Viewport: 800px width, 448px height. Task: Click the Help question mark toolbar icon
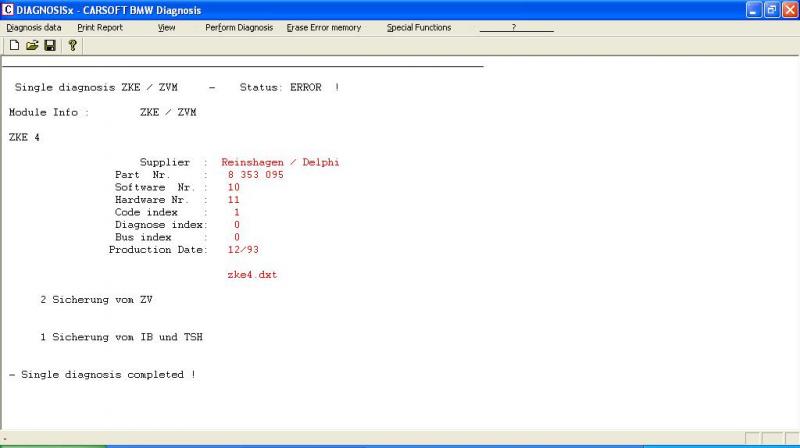72,45
